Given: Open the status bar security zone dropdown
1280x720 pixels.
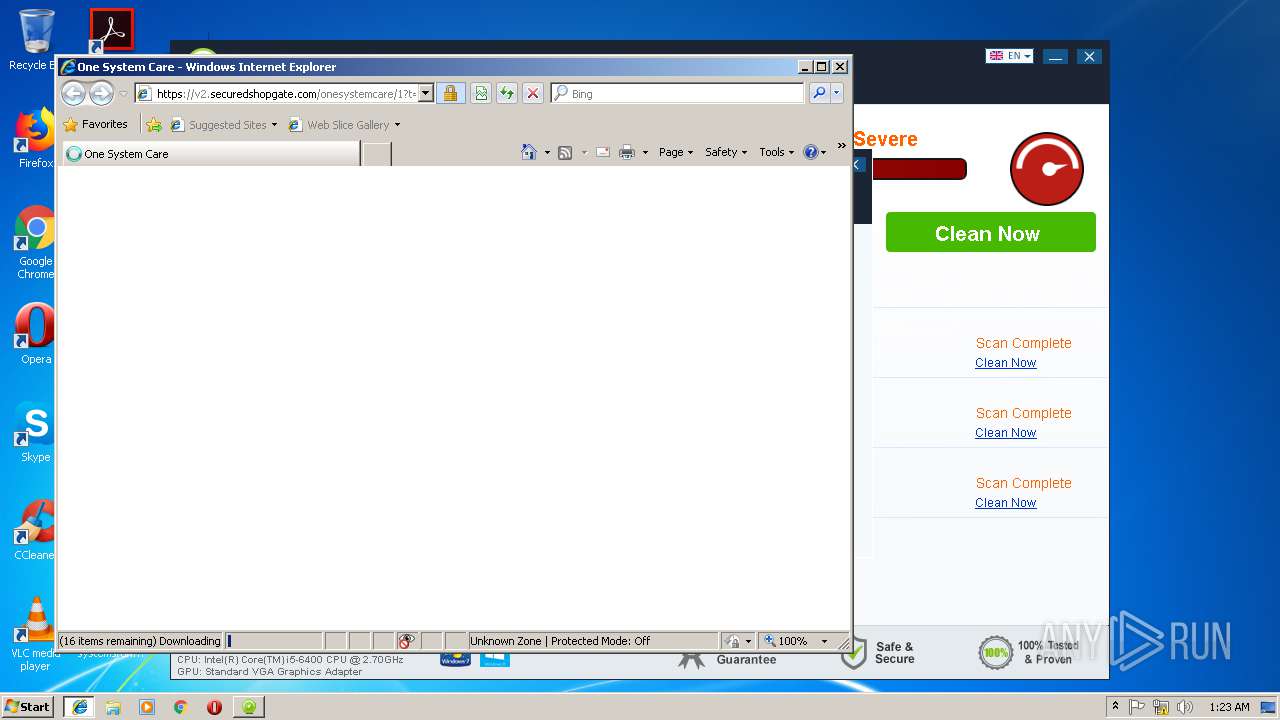Looking at the screenshot, I should click(x=738, y=641).
